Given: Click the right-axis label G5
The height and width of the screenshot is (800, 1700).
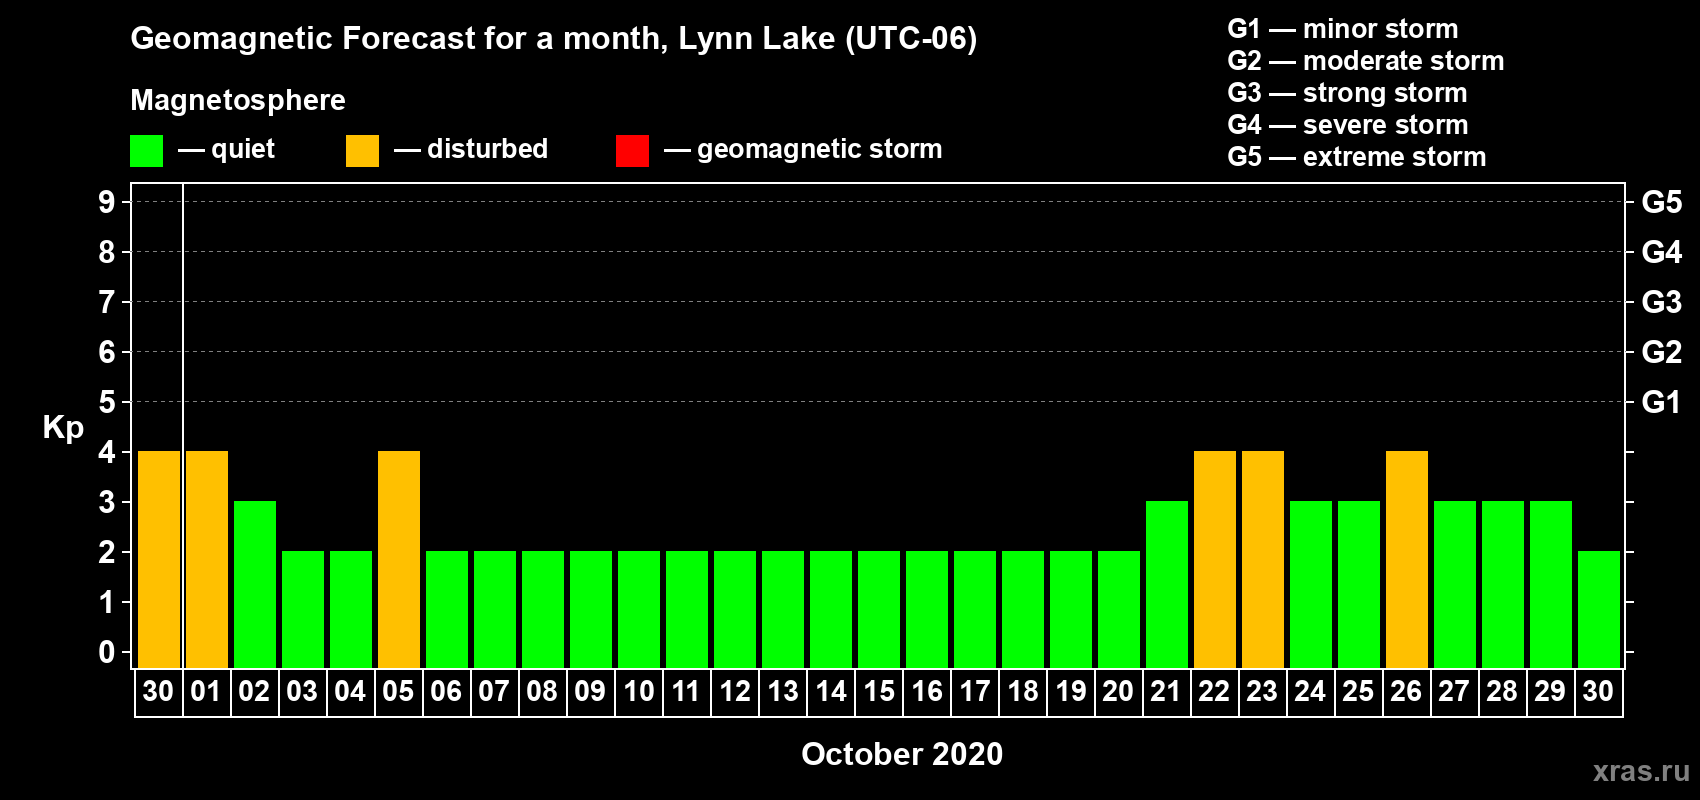Looking at the screenshot, I should point(1662,202).
